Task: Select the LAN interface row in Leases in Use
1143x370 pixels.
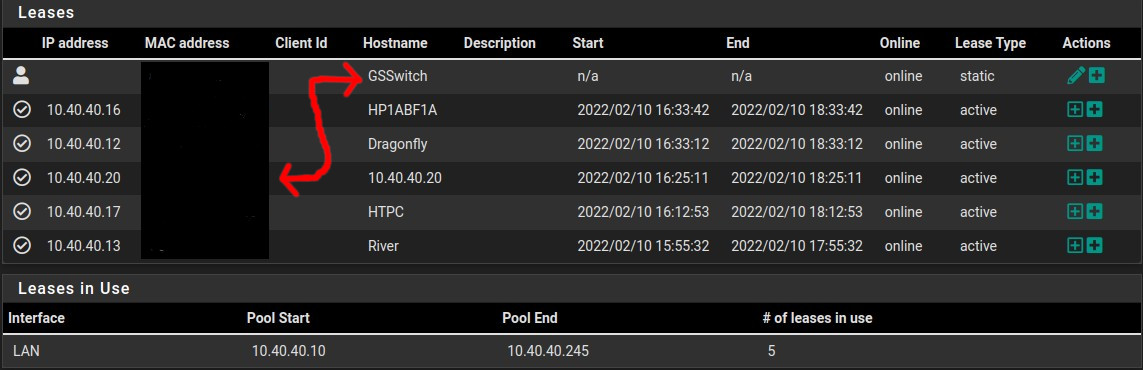Action: tap(572, 351)
